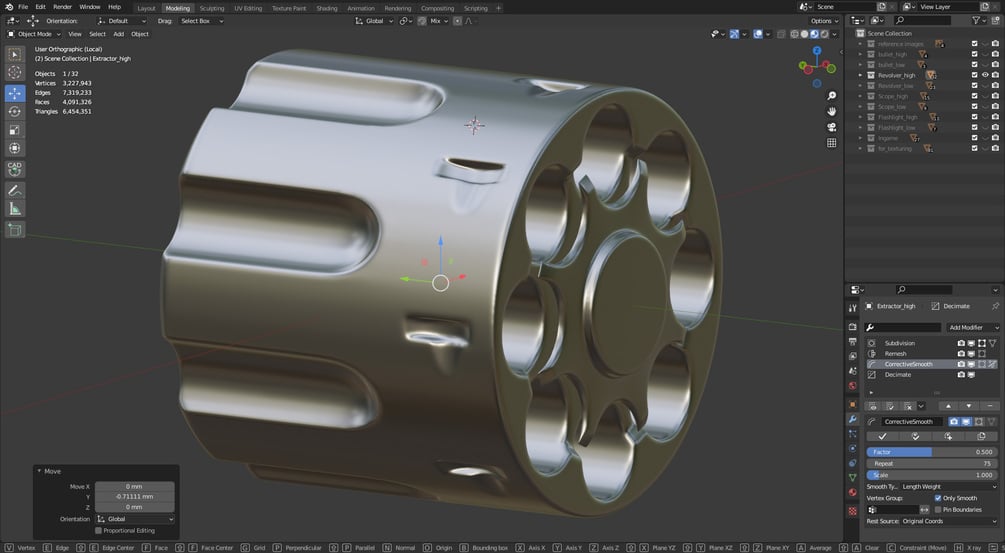Viewport: 1005px width, 553px height.
Task: Open the Render menu
Action: click(62, 7)
